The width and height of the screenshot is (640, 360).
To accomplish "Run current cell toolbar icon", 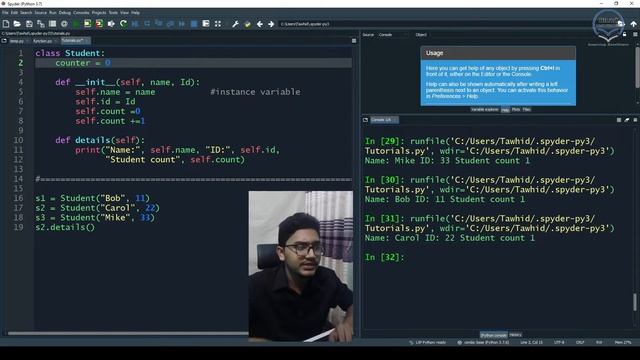I will coord(87,24).
